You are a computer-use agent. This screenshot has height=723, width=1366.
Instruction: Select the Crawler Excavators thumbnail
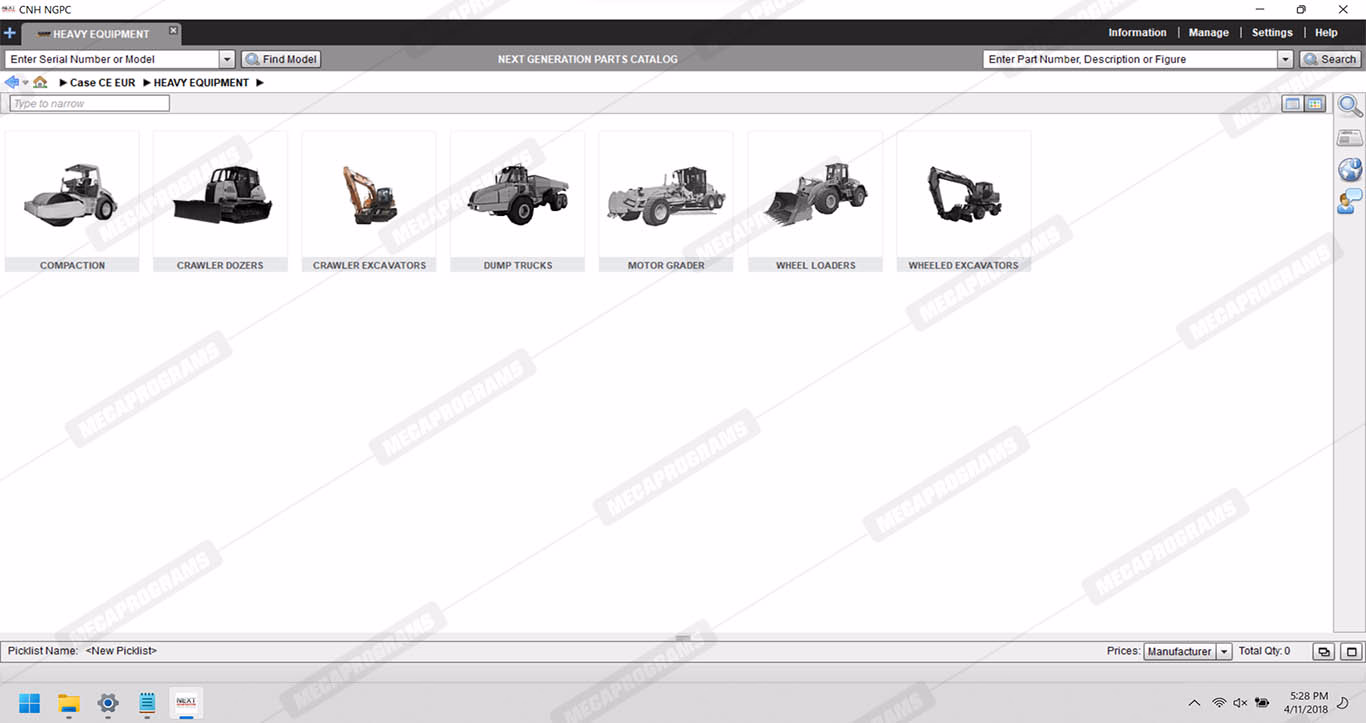tap(369, 201)
